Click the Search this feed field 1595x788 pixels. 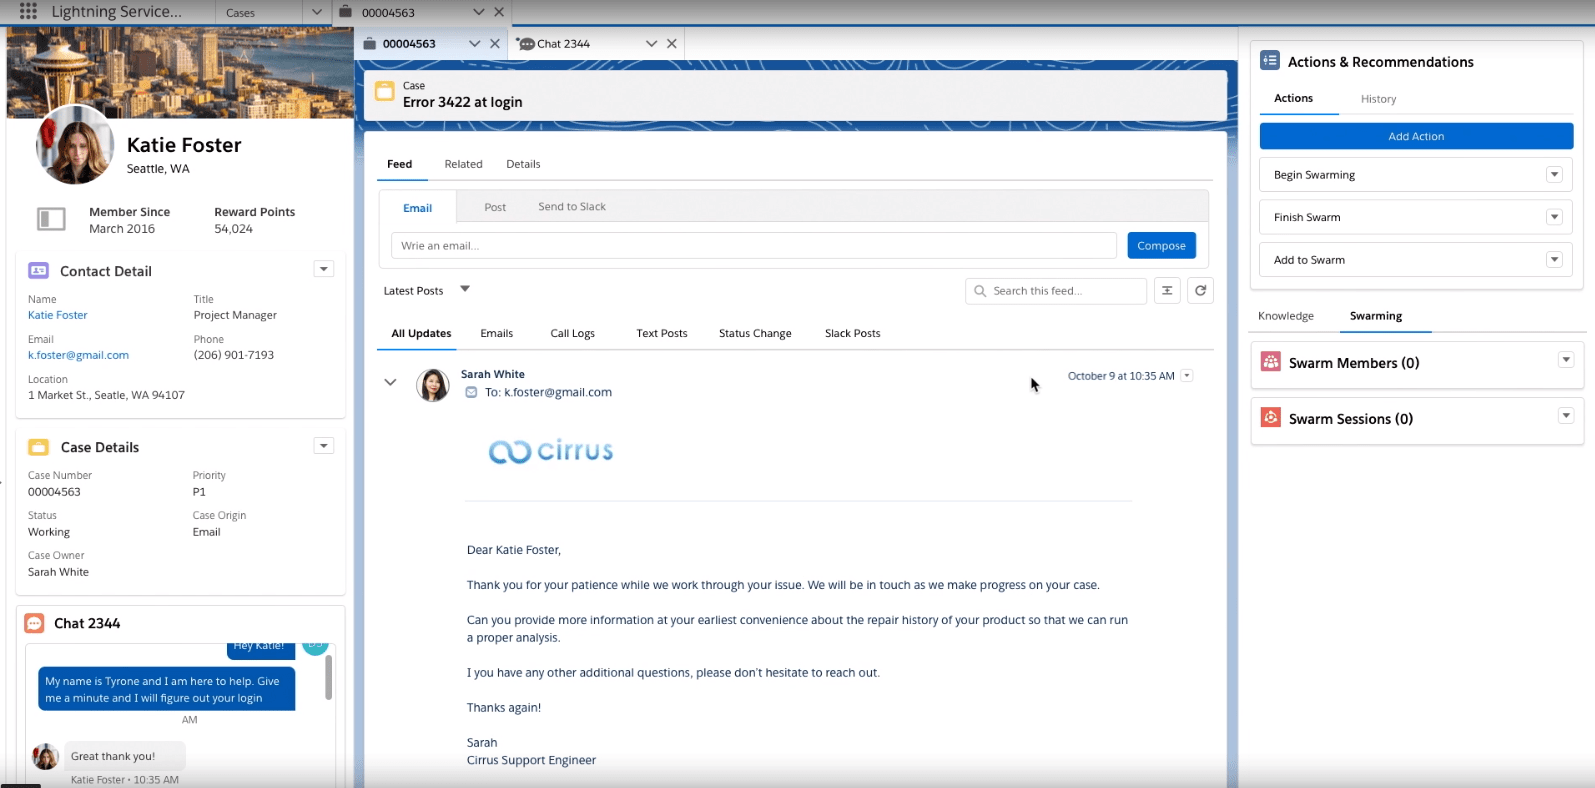1056,291
